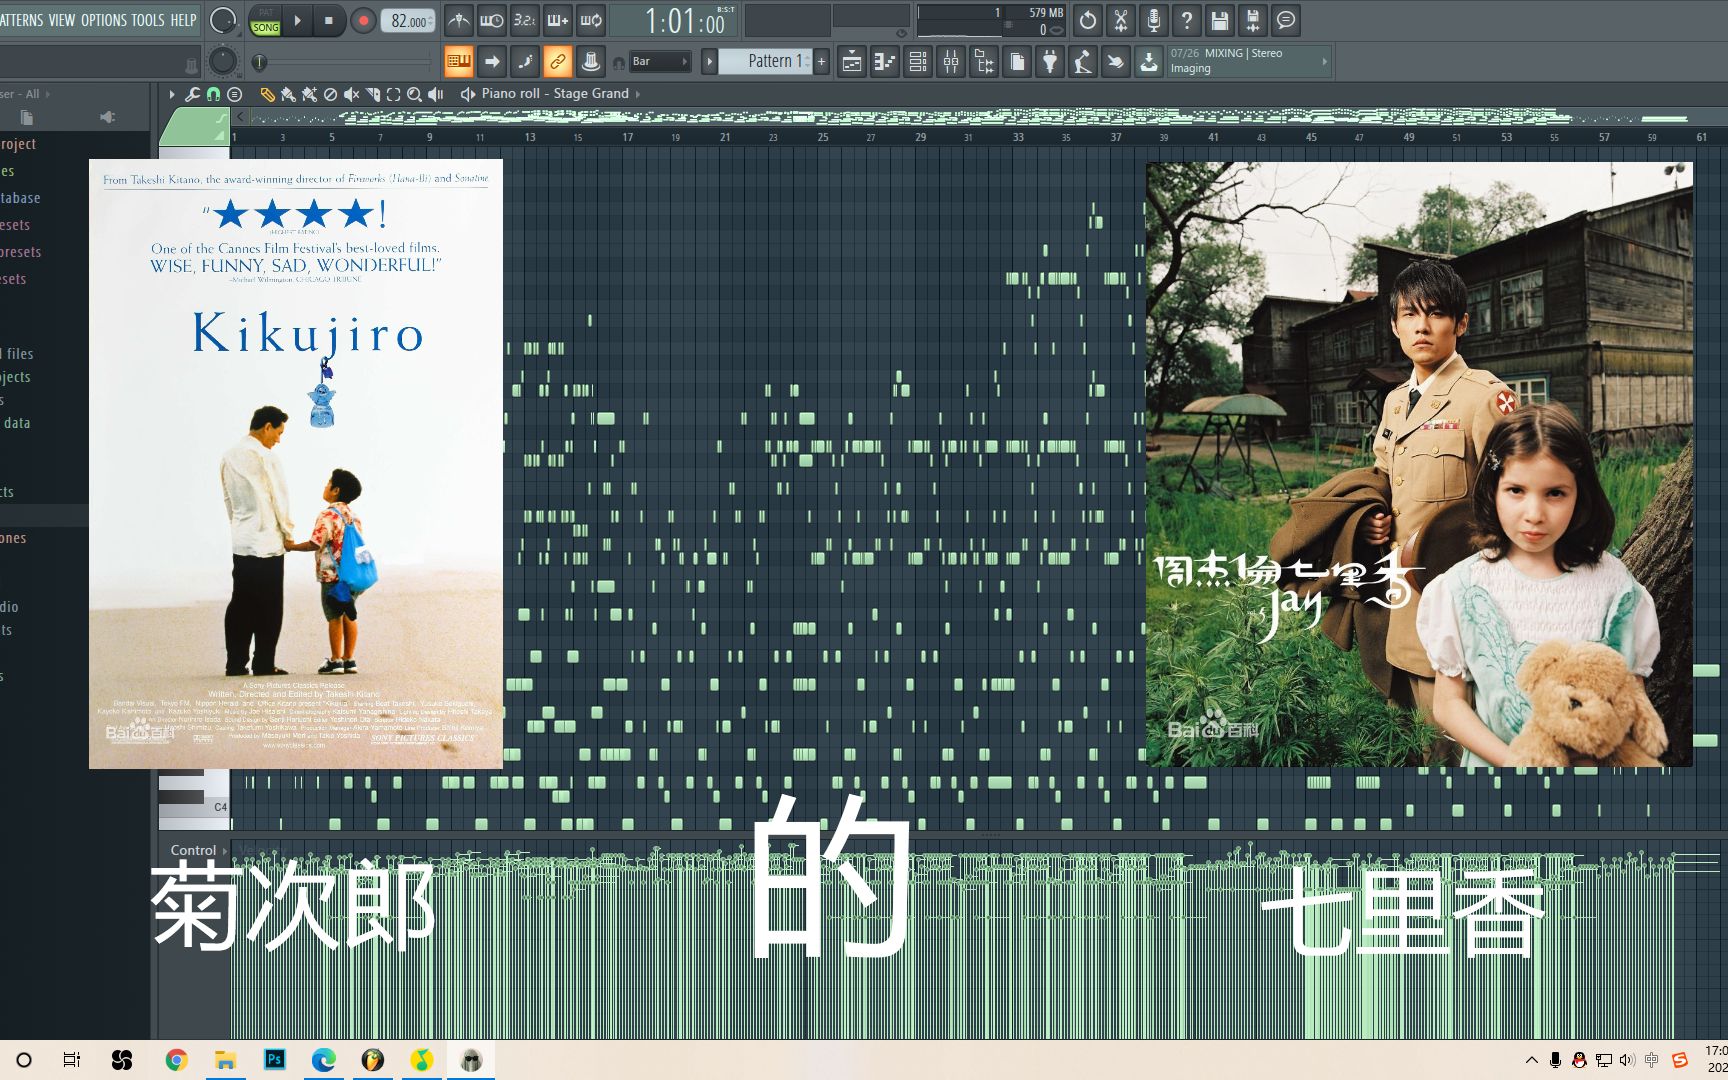Open the OPTIONS menu
Viewport: 1728px width, 1080px height.
[x=104, y=20]
